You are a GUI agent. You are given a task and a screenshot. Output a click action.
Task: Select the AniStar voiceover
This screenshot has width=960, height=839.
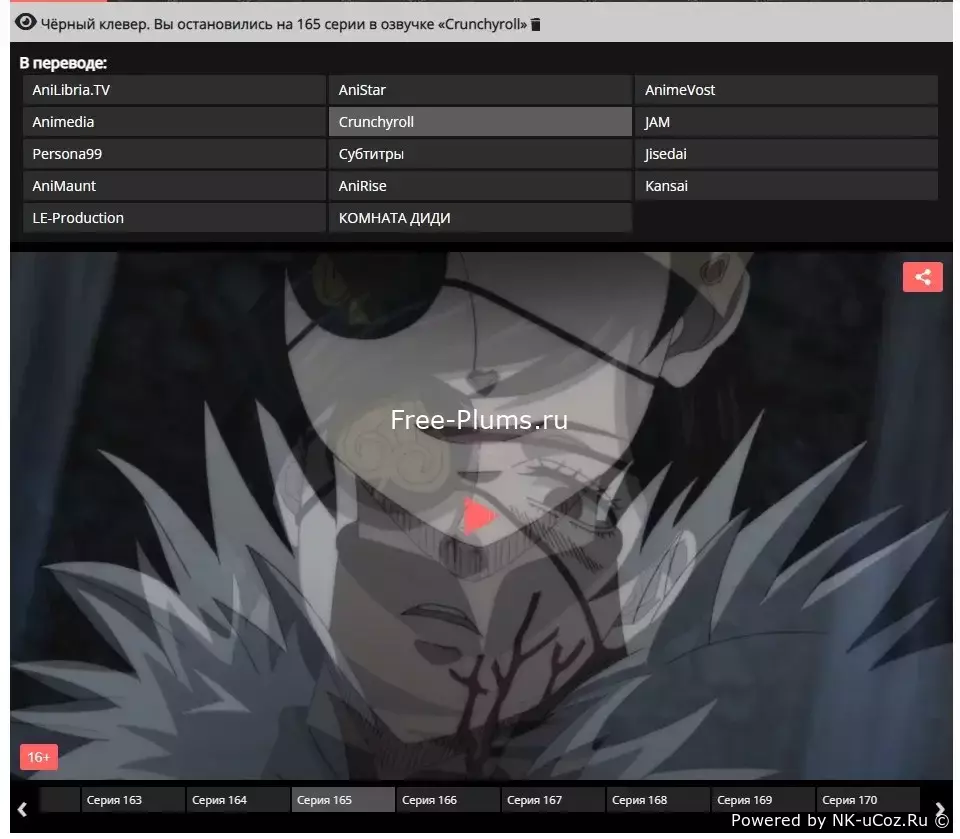[x=480, y=90]
